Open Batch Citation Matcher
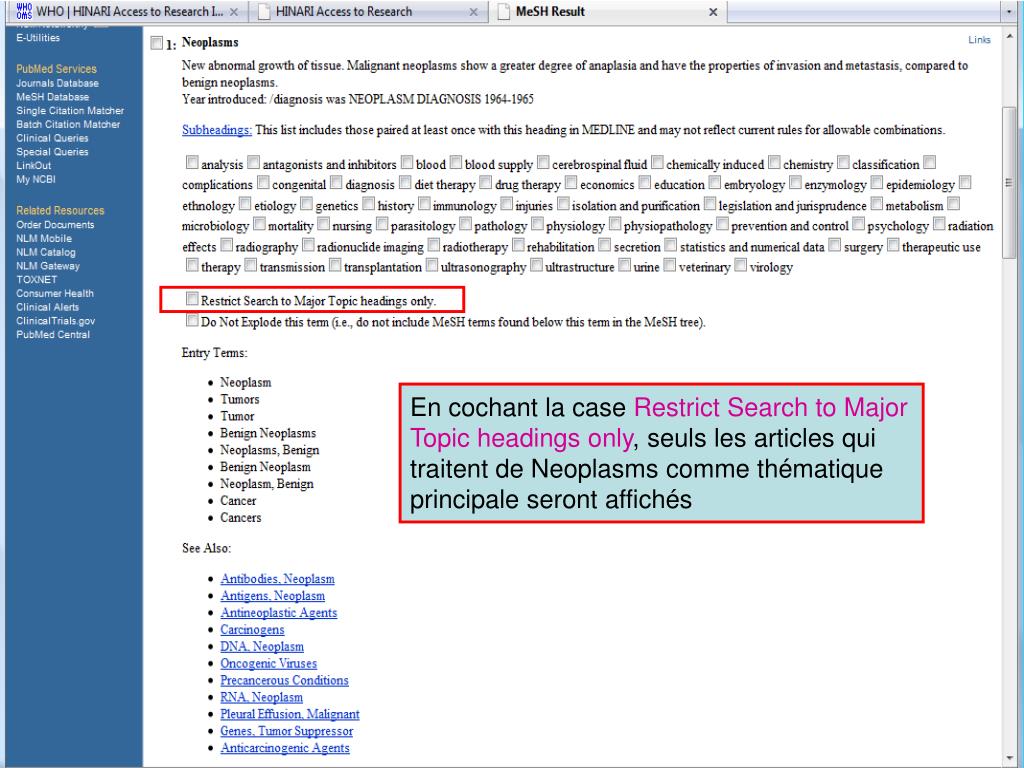The height and width of the screenshot is (768, 1024). point(68,124)
